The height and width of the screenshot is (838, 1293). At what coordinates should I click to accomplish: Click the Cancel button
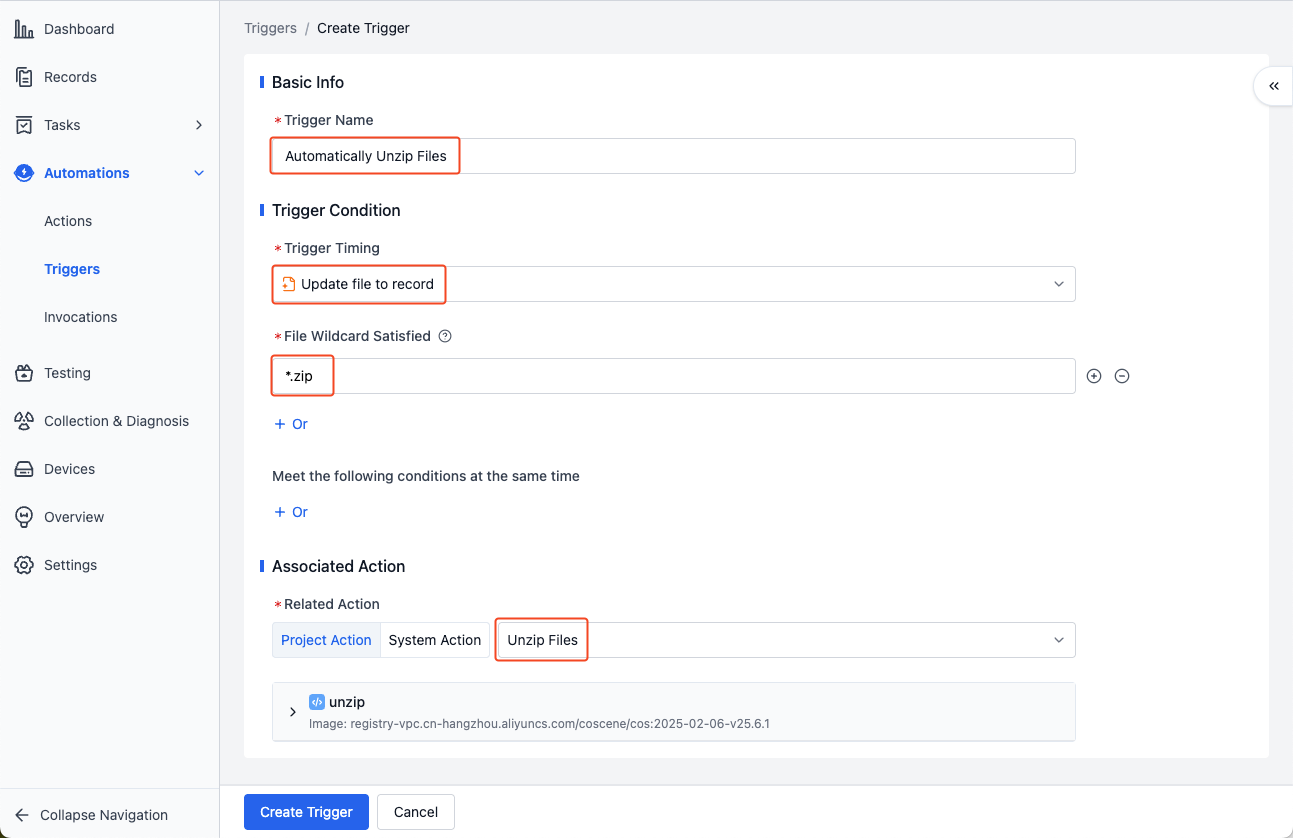tap(416, 812)
